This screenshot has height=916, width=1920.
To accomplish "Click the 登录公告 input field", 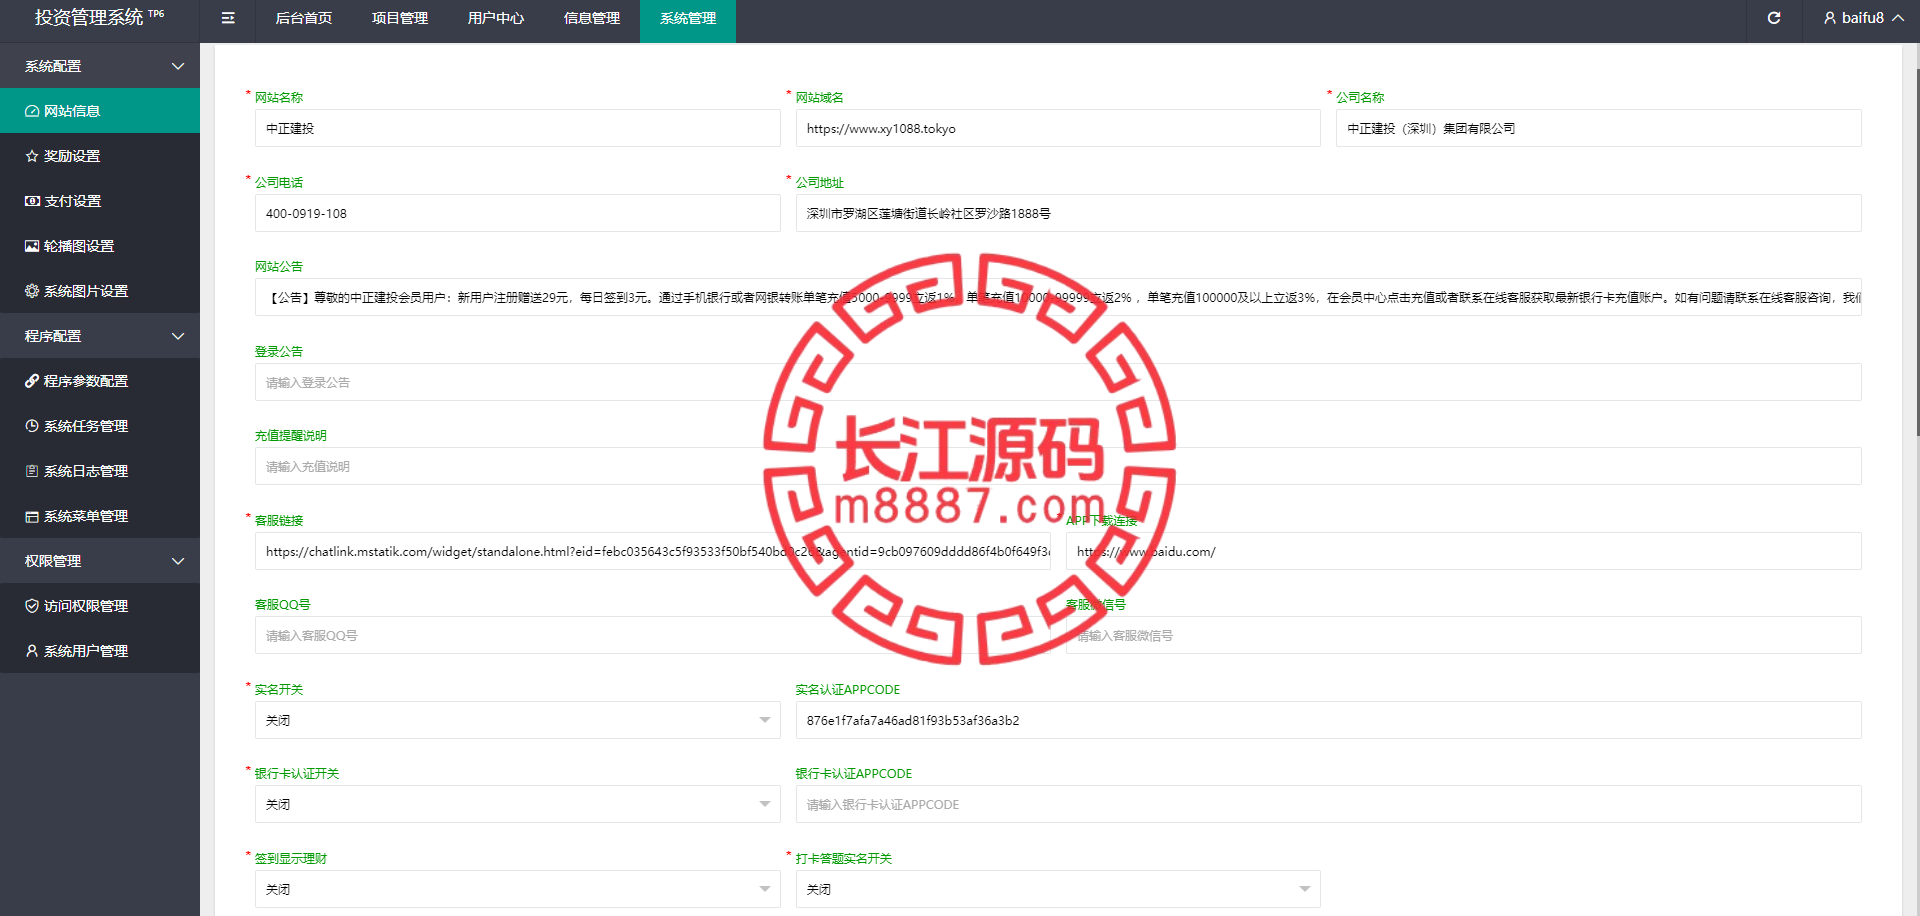I will pos(1058,382).
